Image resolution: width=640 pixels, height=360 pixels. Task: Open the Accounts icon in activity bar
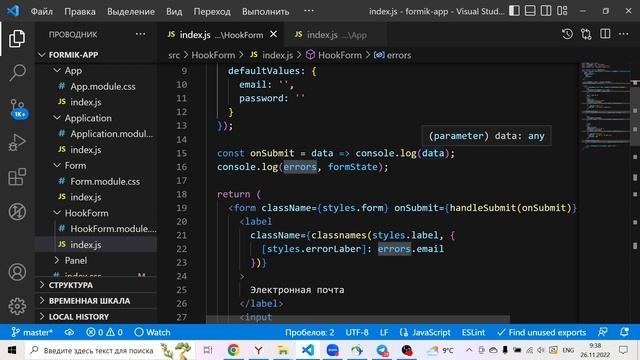(x=17, y=272)
